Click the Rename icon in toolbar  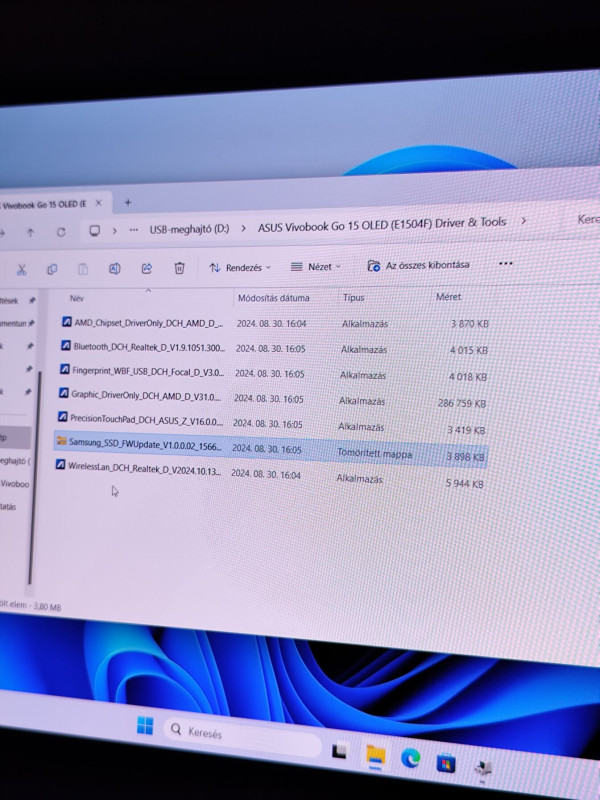point(115,268)
